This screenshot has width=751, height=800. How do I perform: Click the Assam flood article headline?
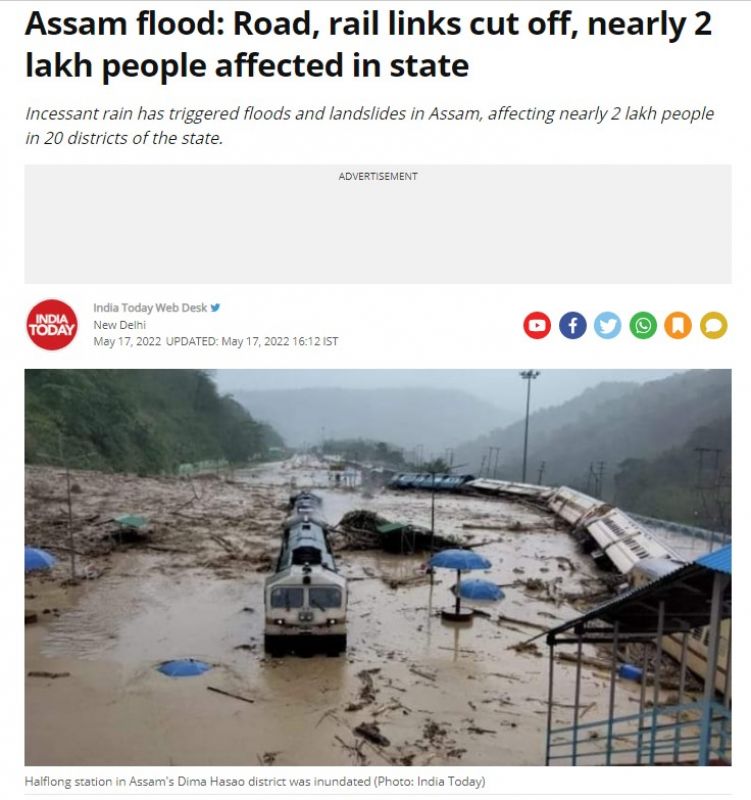coord(368,44)
